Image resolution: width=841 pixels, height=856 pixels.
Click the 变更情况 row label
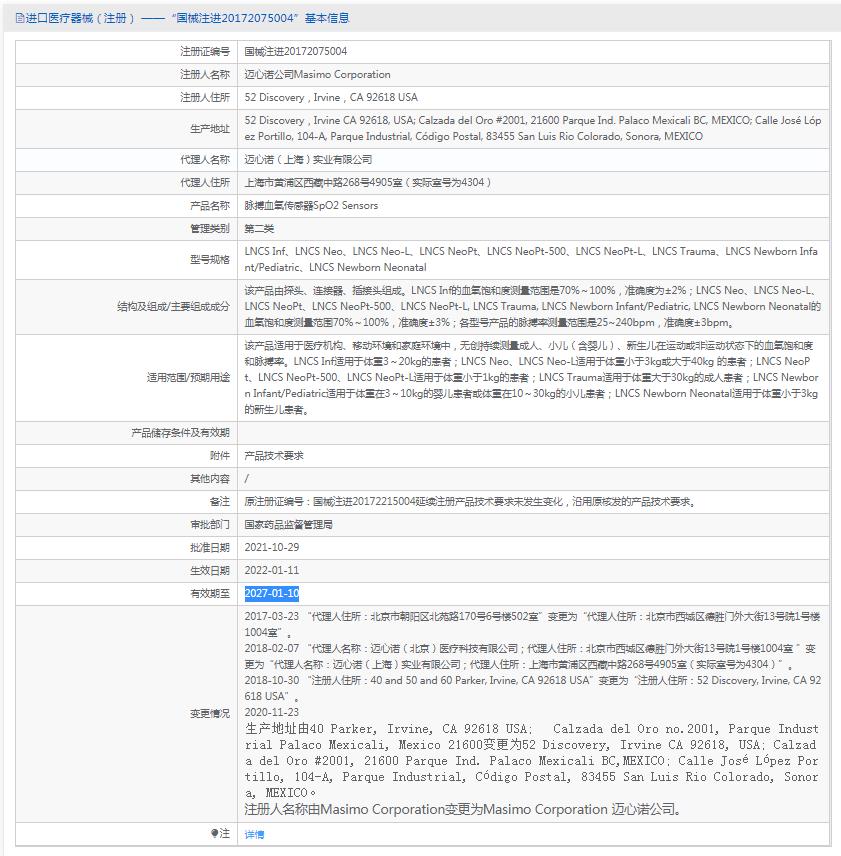tap(210, 714)
